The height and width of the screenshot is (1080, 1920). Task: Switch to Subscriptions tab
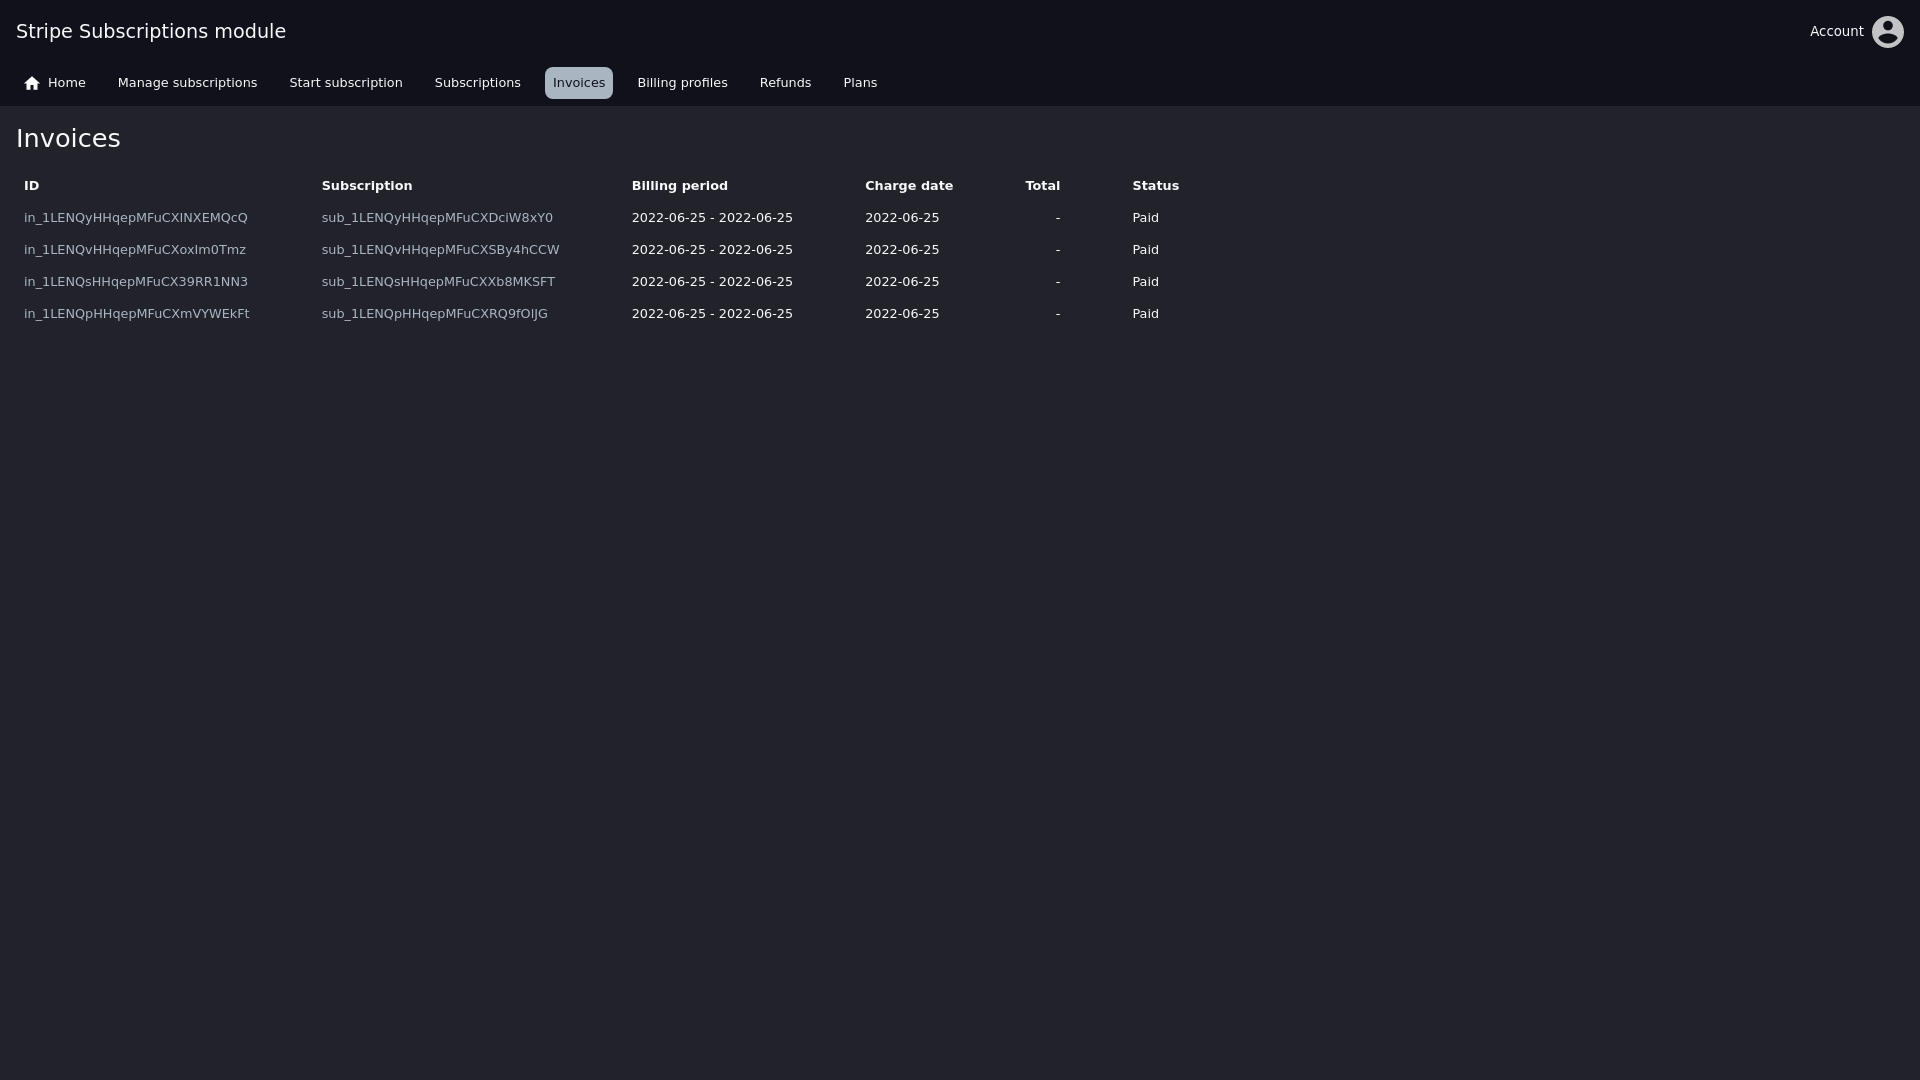click(x=477, y=83)
